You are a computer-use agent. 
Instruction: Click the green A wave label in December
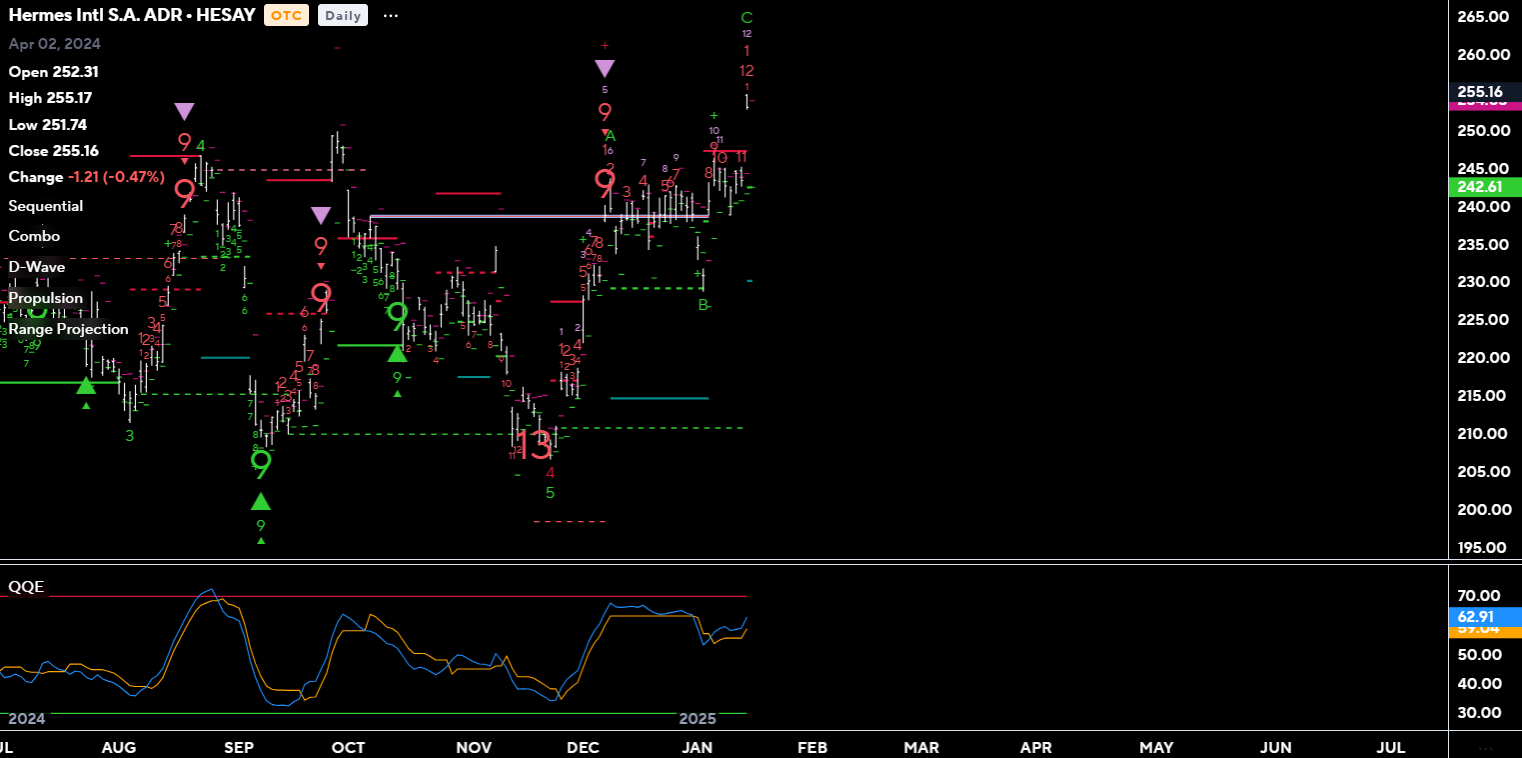point(610,136)
